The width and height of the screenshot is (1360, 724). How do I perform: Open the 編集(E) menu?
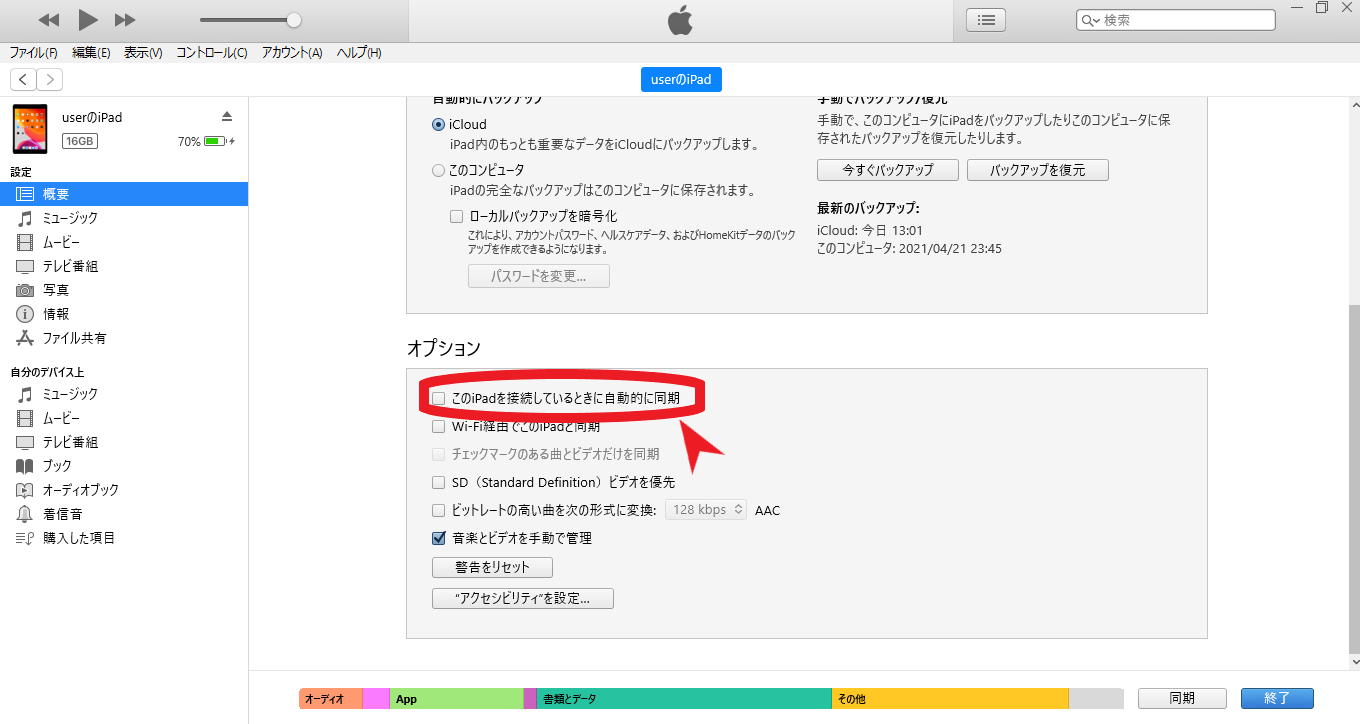click(91, 53)
